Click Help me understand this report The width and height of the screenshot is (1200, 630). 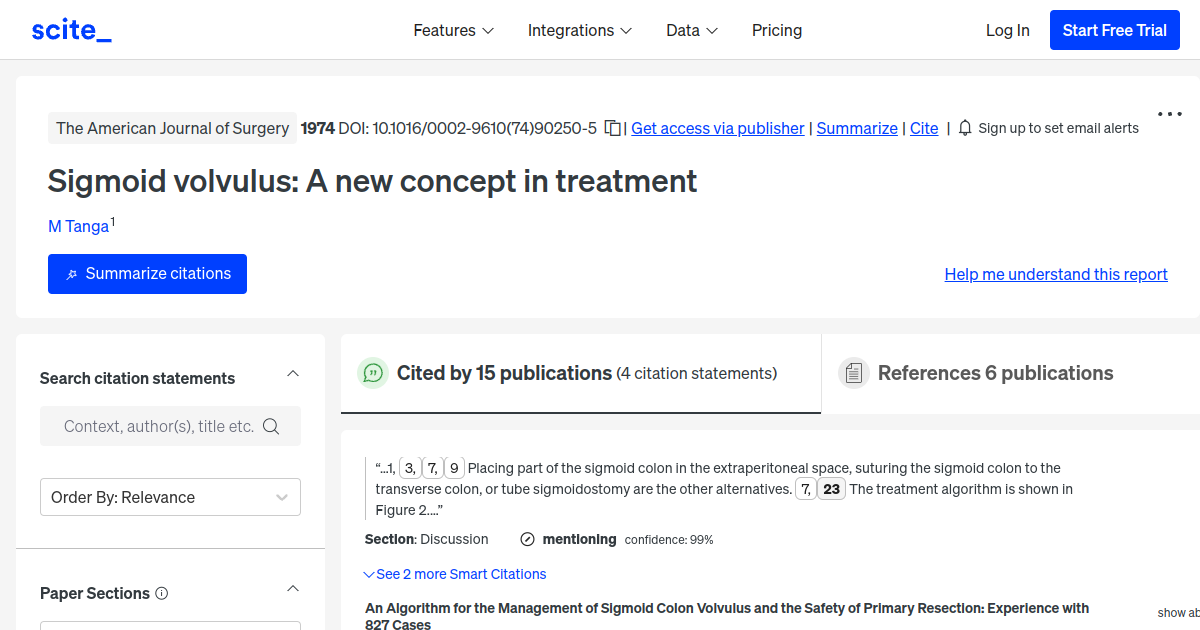1056,274
